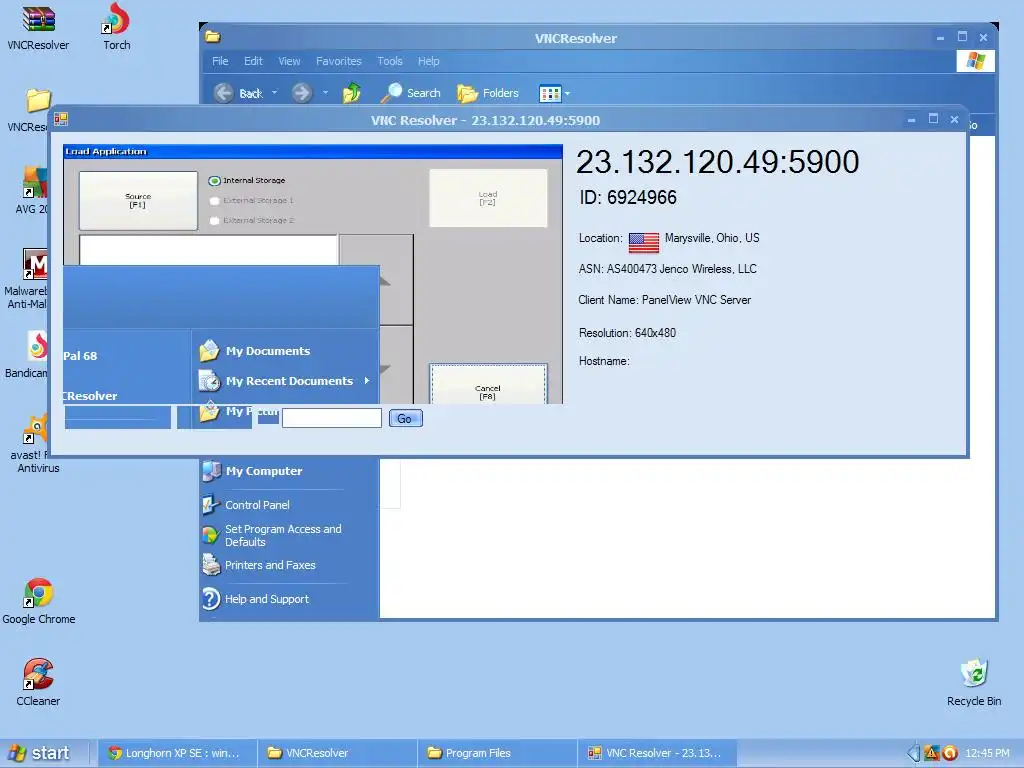Select the External Storage 2 radio button

click(x=214, y=221)
